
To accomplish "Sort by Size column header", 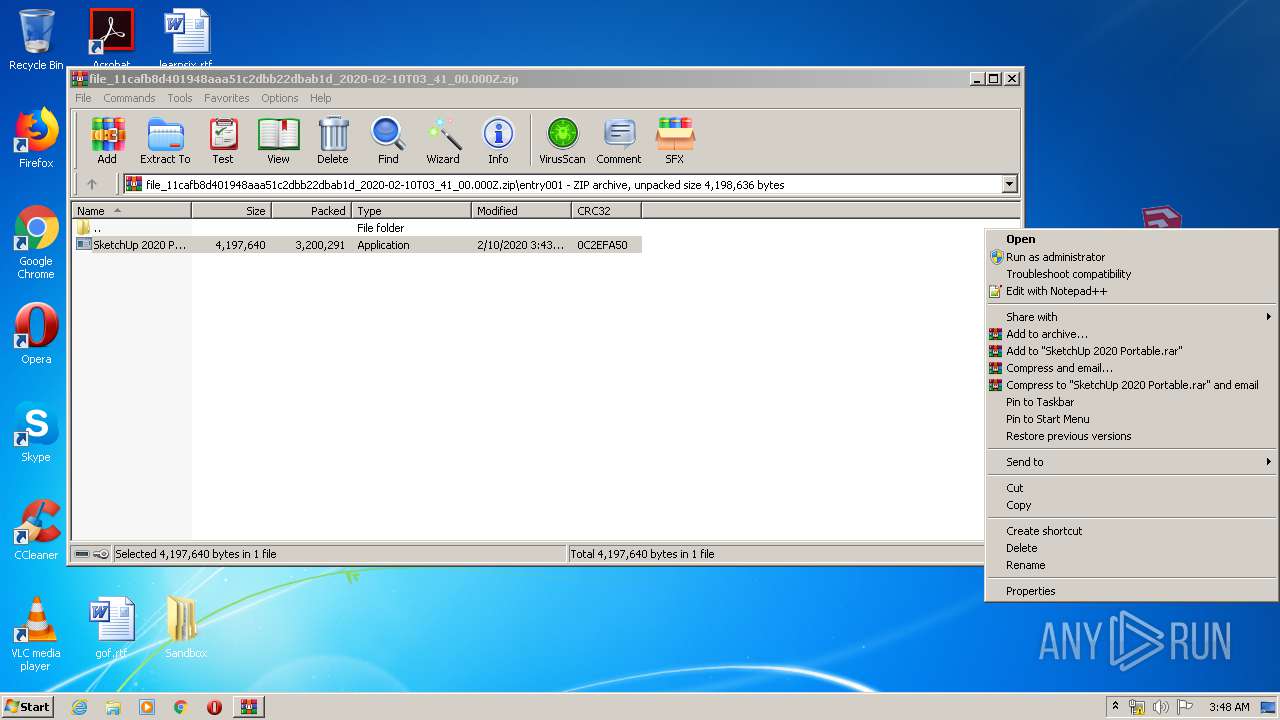I will 231,211.
